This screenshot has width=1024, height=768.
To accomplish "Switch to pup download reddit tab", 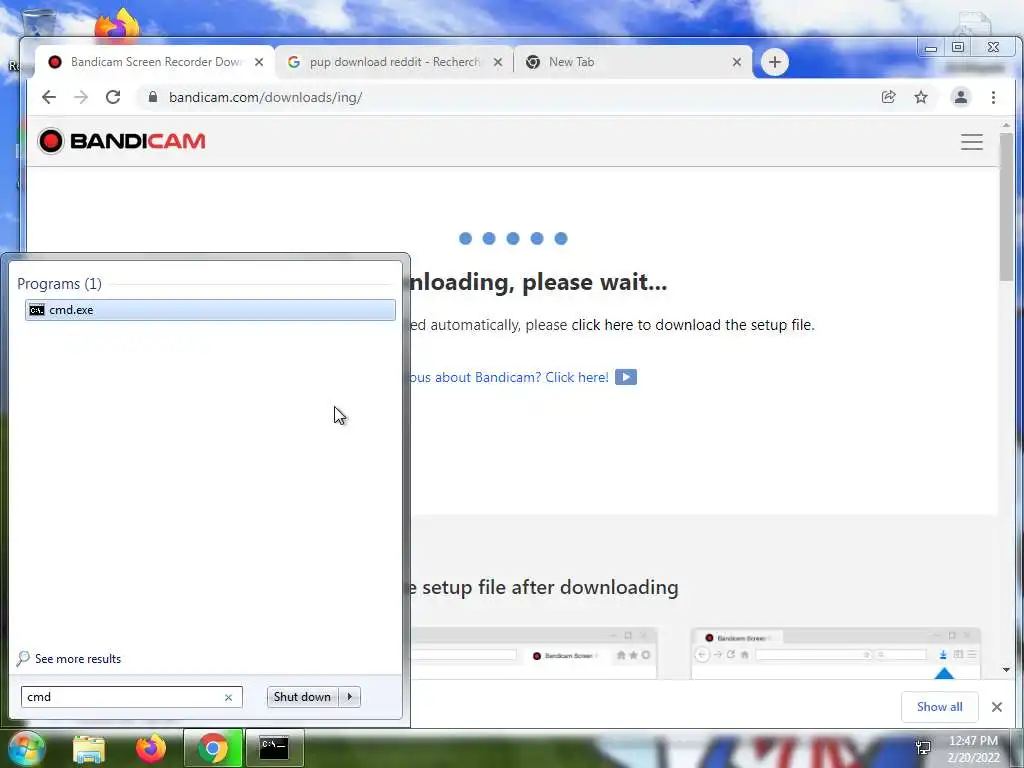I will [394, 62].
